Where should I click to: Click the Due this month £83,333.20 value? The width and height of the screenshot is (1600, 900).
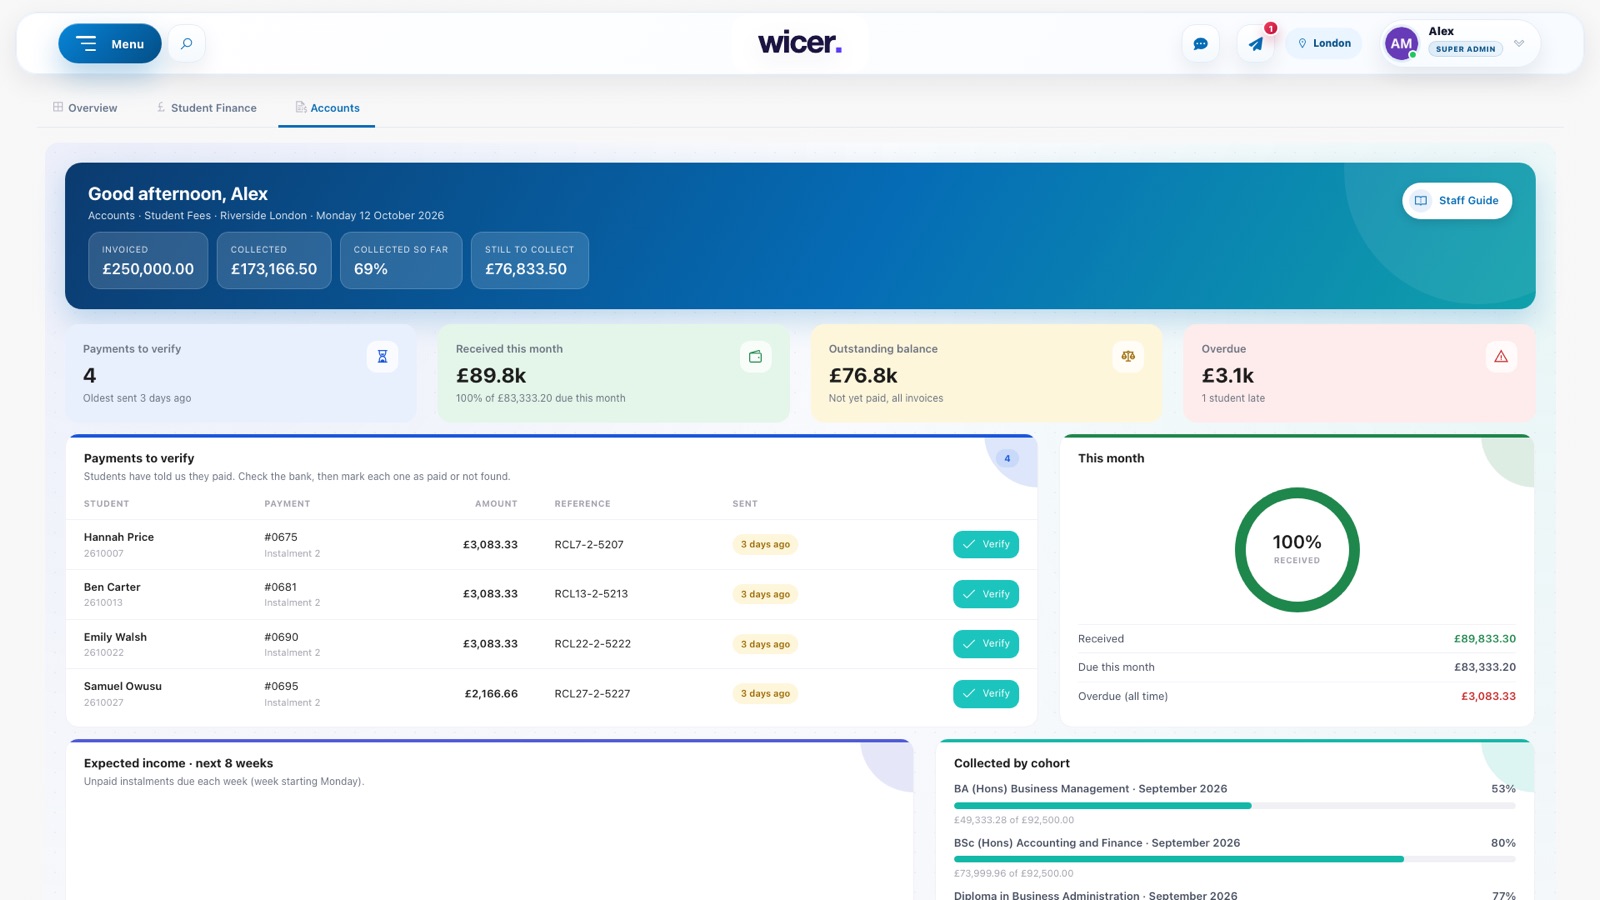pyautogui.click(x=1485, y=667)
